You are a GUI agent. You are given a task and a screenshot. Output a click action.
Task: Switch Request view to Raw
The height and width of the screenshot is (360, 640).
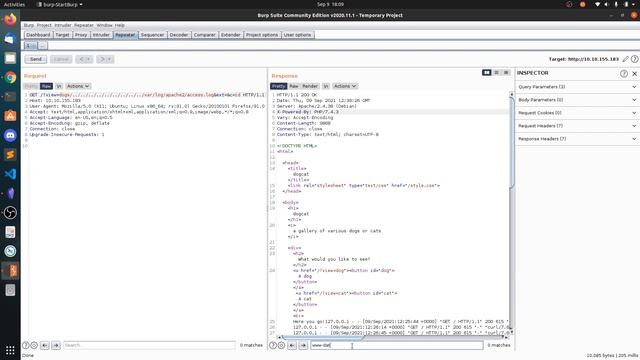(47, 86)
